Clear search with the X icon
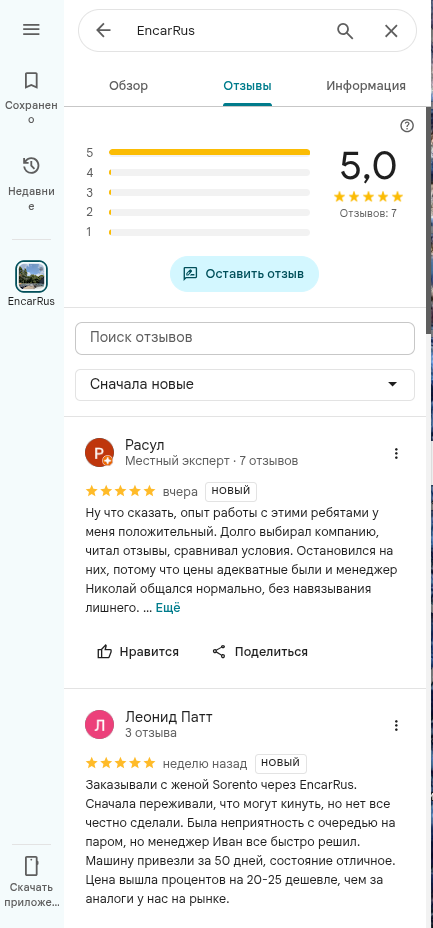 pos(391,31)
